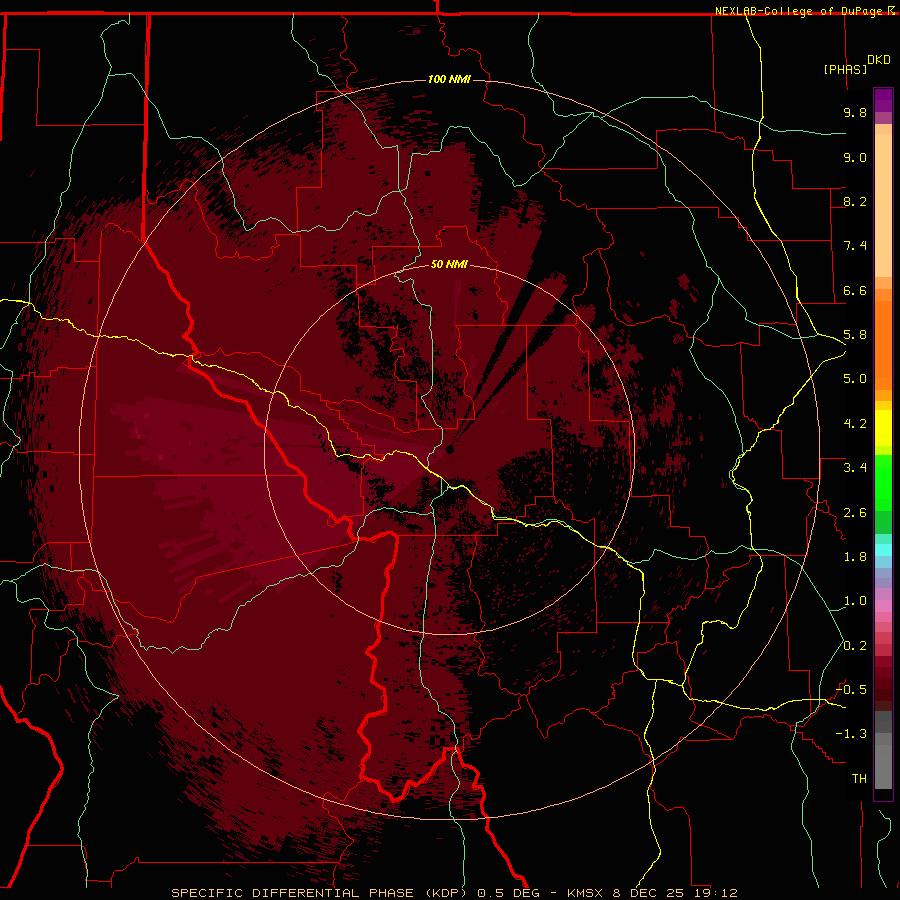Click the bright yellow band of color bar

coord(883,428)
